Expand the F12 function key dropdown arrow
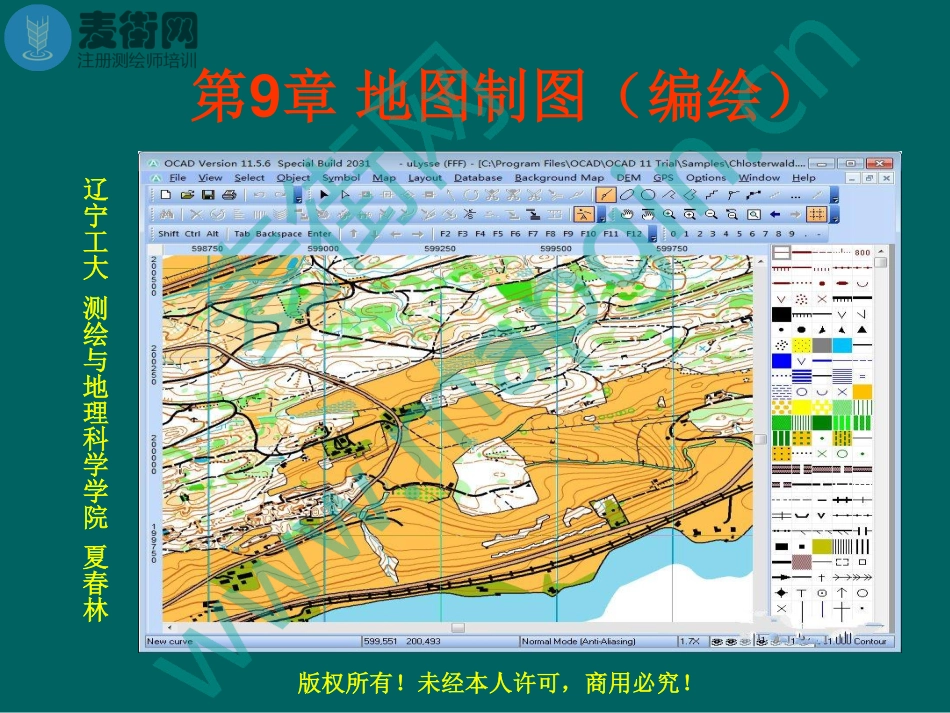This screenshot has height=713, width=950. tap(652, 233)
